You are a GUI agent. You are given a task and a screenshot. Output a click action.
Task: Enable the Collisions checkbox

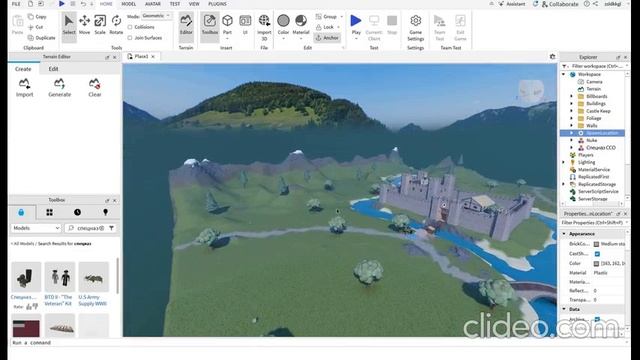pos(130,27)
